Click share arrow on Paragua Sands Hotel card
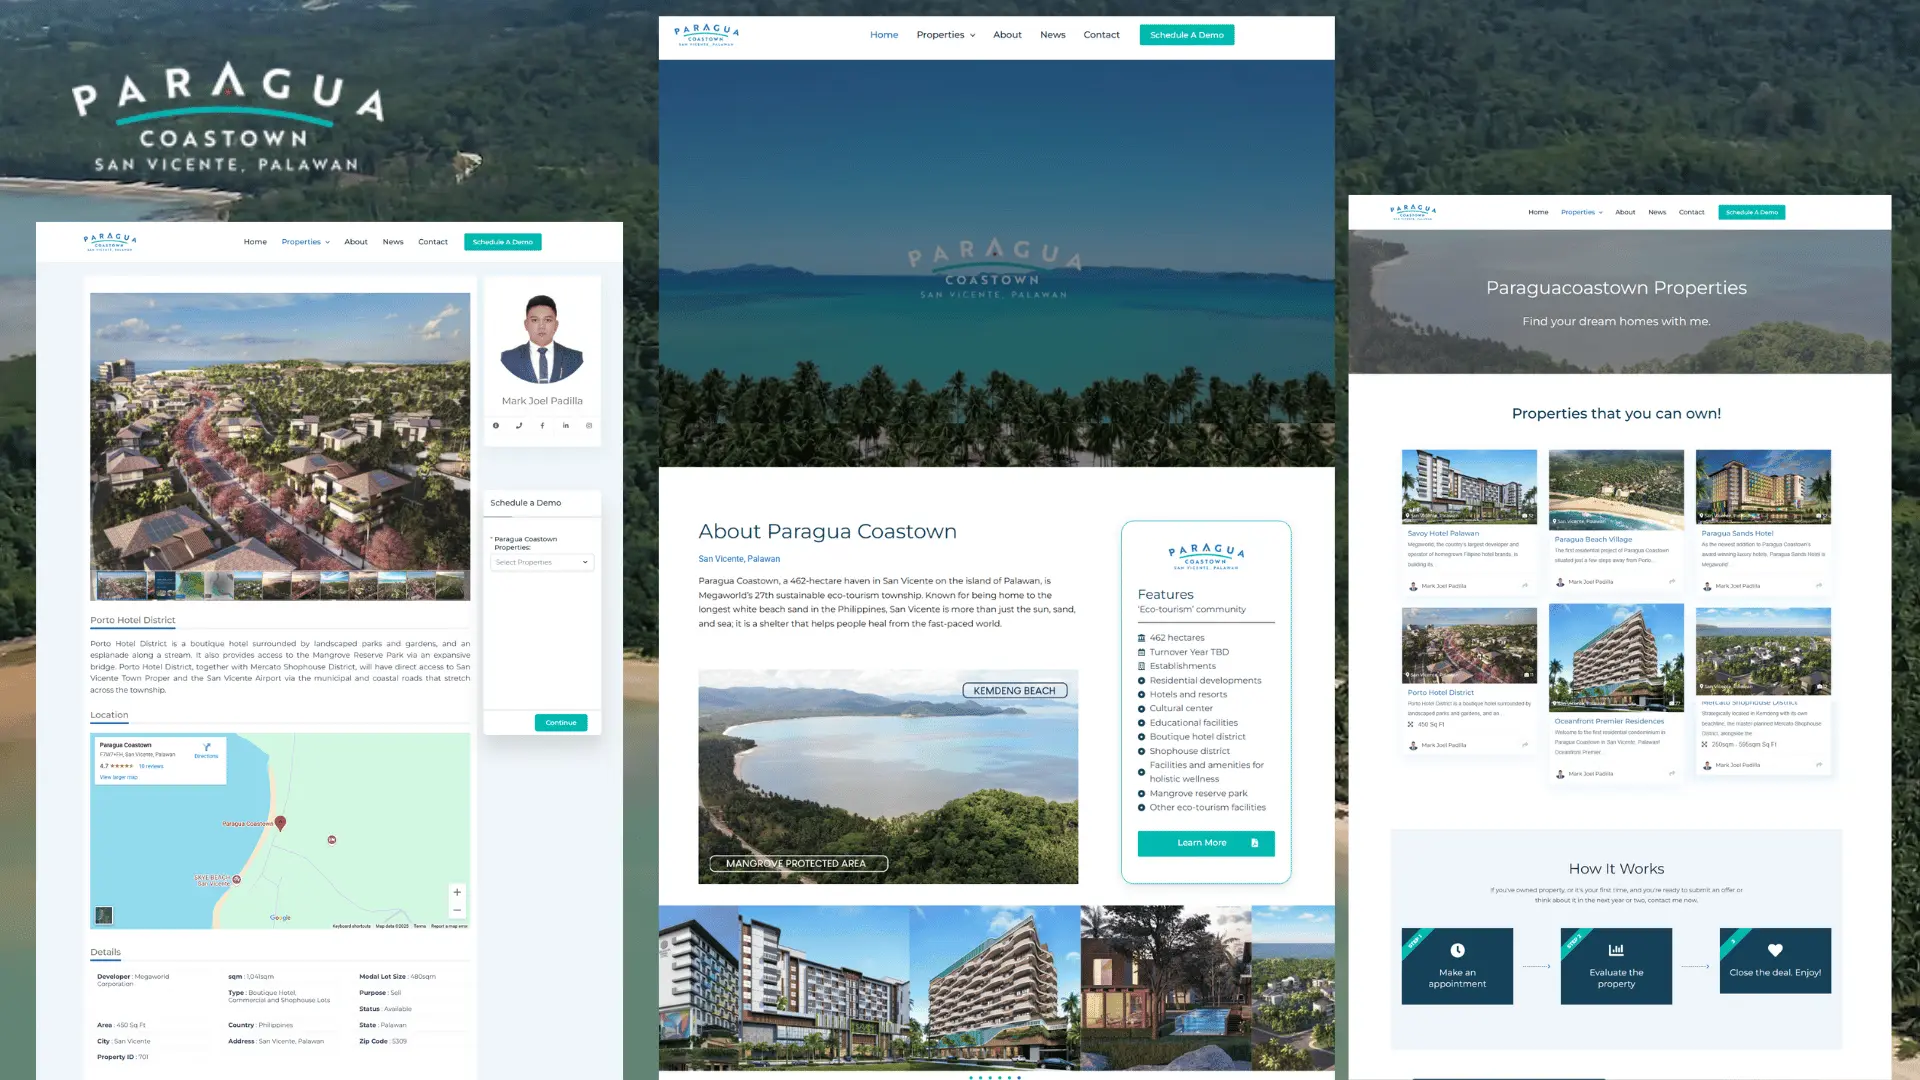Image resolution: width=1920 pixels, height=1080 pixels. tap(1819, 586)
